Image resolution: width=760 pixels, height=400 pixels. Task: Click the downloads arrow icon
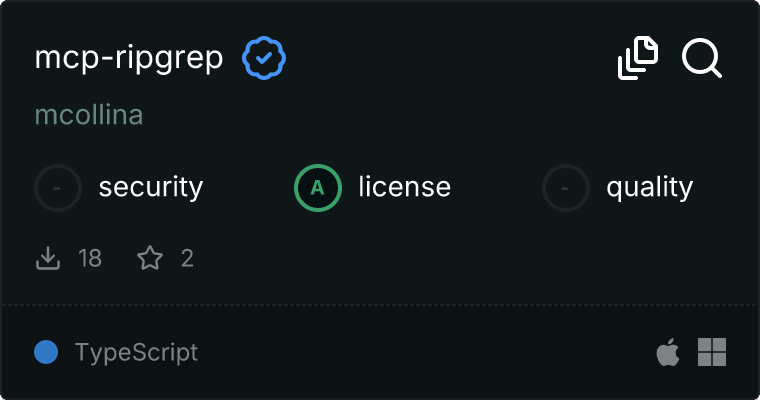[x=48, y=259]
